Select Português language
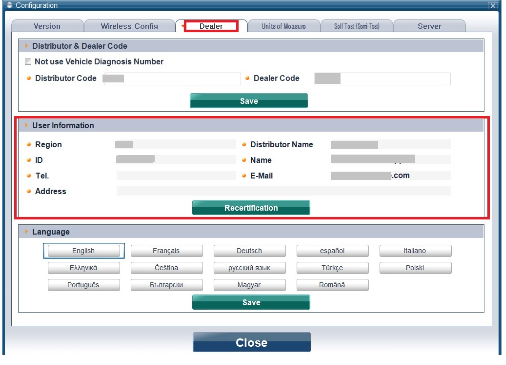This screenshot has height=365, width=506. (x=84, y=285)
